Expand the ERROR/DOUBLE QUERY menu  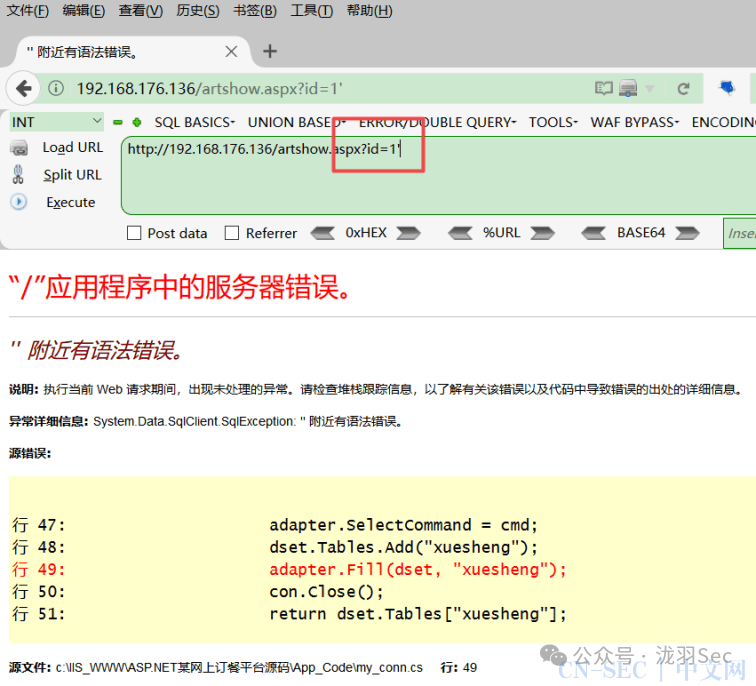coord(437,122)
